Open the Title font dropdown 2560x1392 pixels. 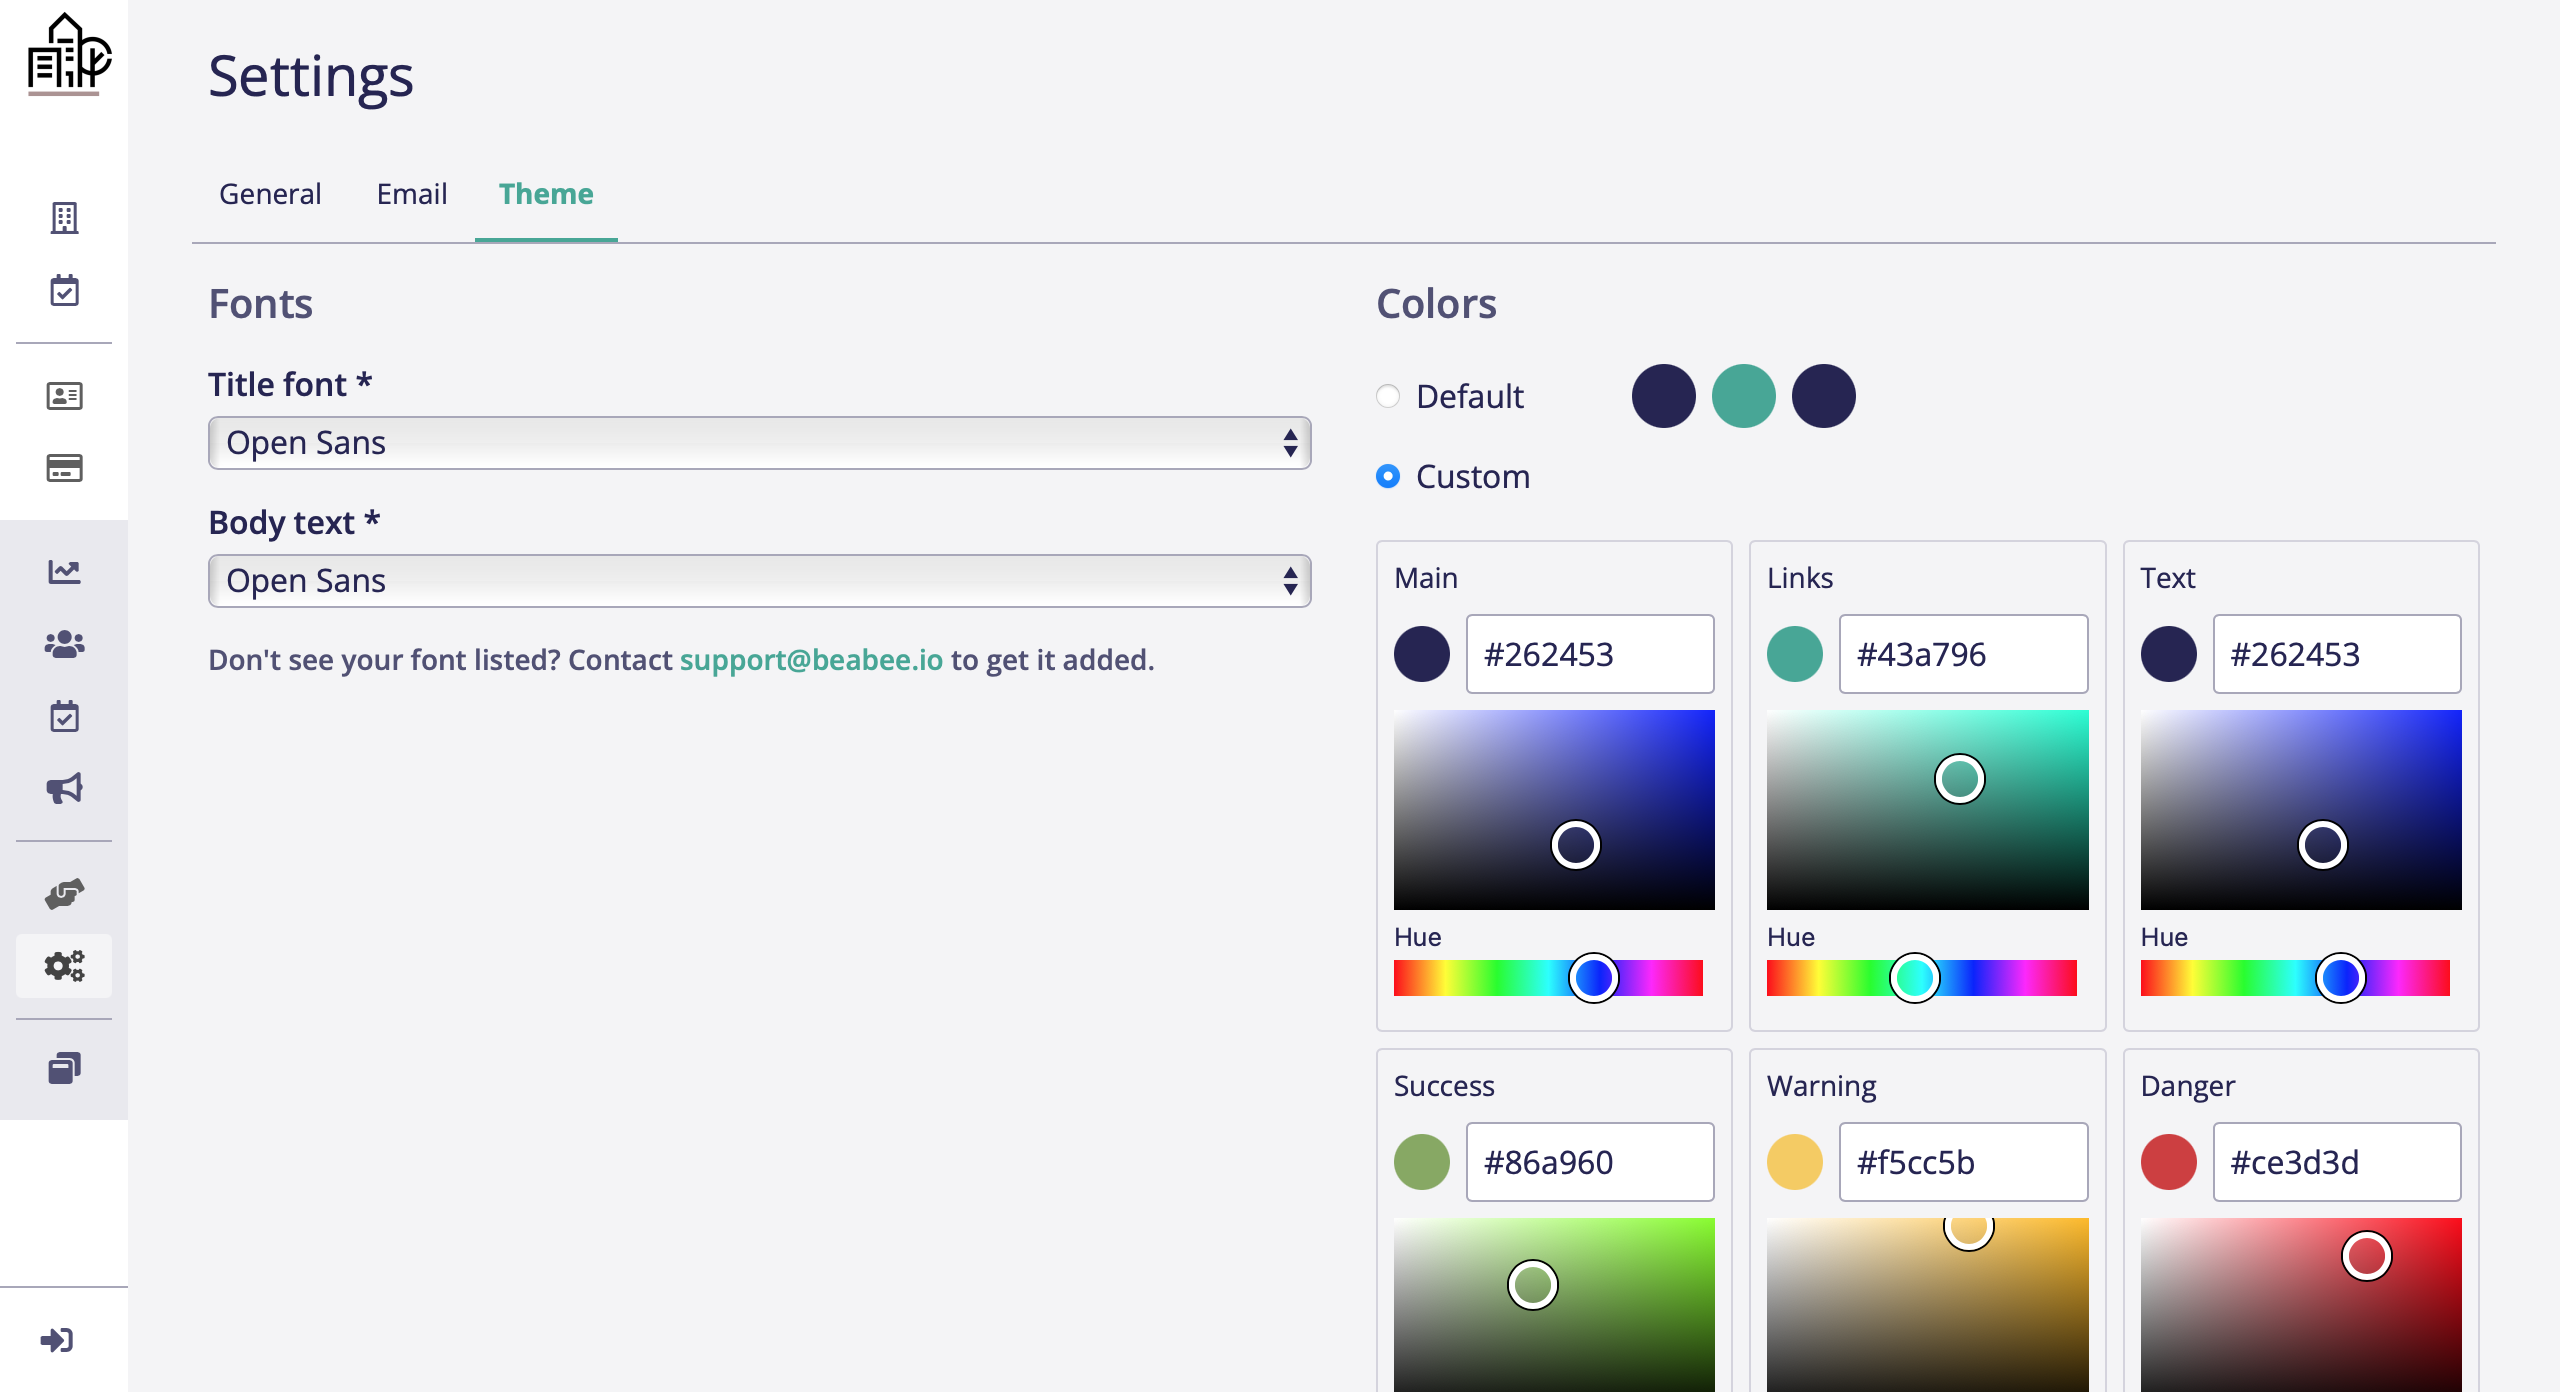click(759, 443)
